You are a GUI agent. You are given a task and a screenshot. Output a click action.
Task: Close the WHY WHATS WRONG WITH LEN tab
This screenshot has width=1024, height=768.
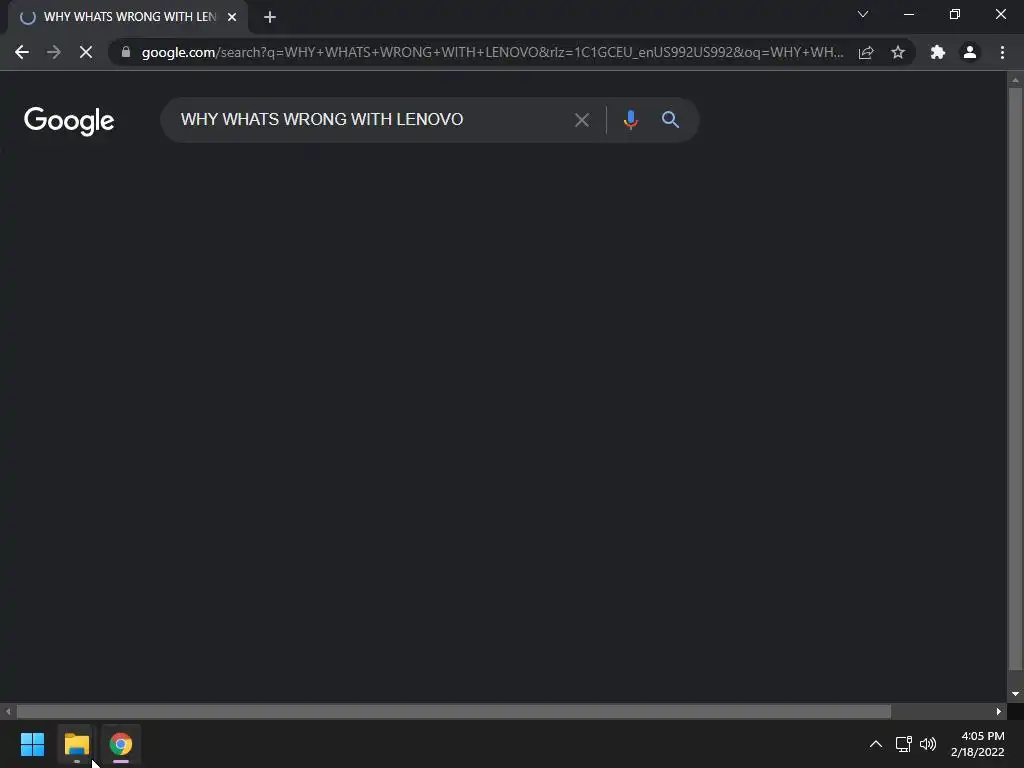pyautogui.click(x=232, y=17)
